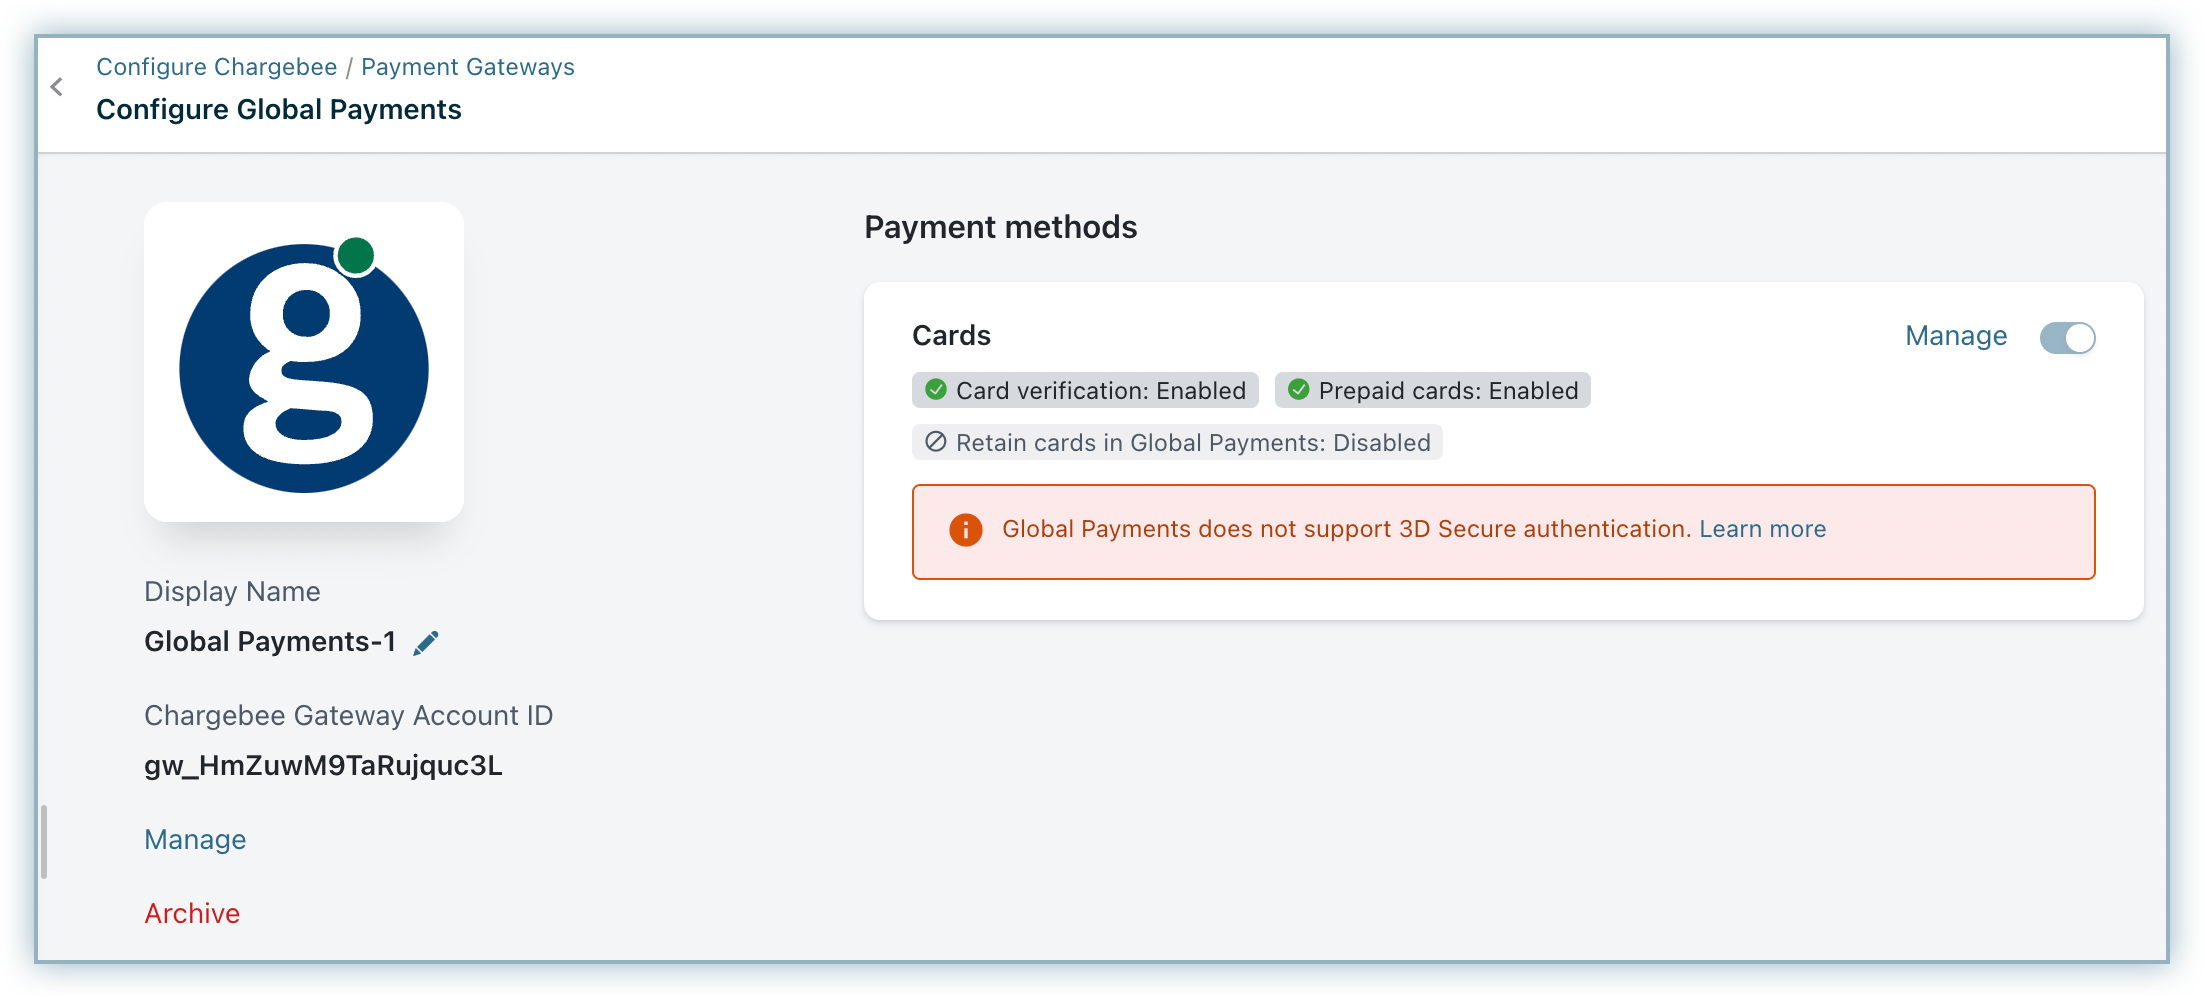Image resolution: width=2204 pixels, height=998 pixels.
Task: Click the orange info warning icon
Action: (965, 530)
